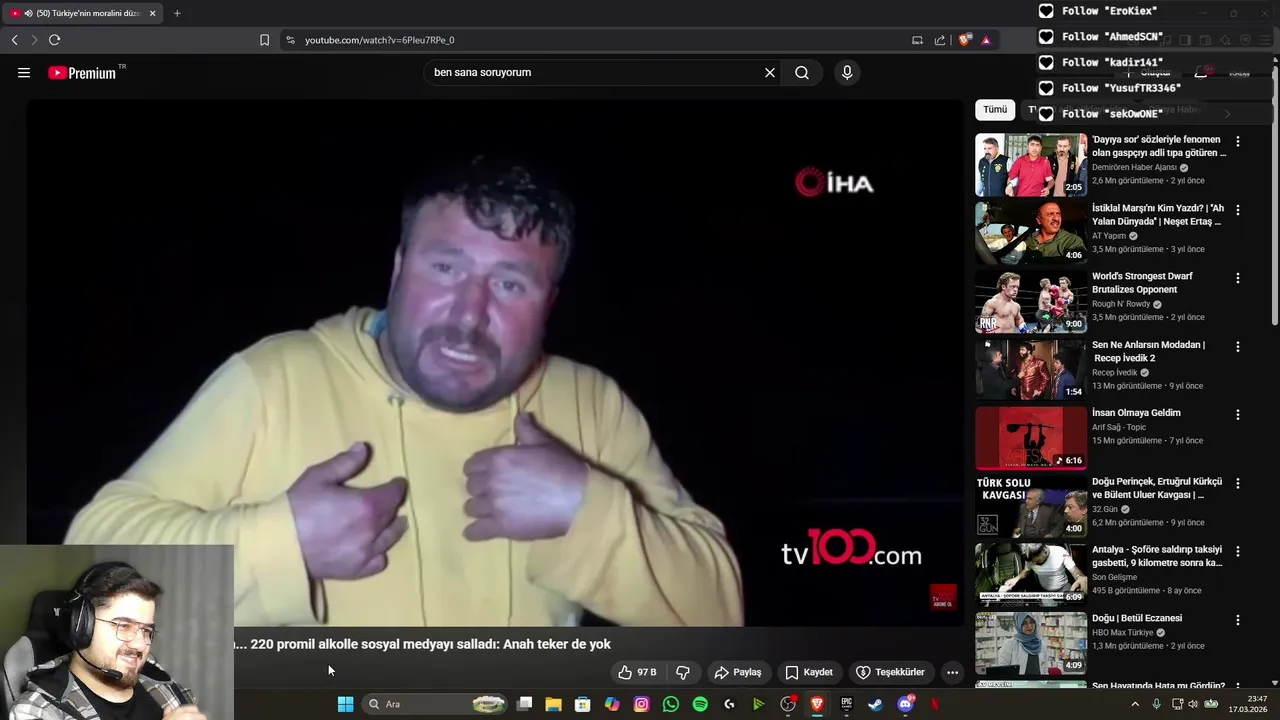Open 'Doğu | Betül Eczanesi' video title
This screenshot has width=1280, height=720.
1137,618
